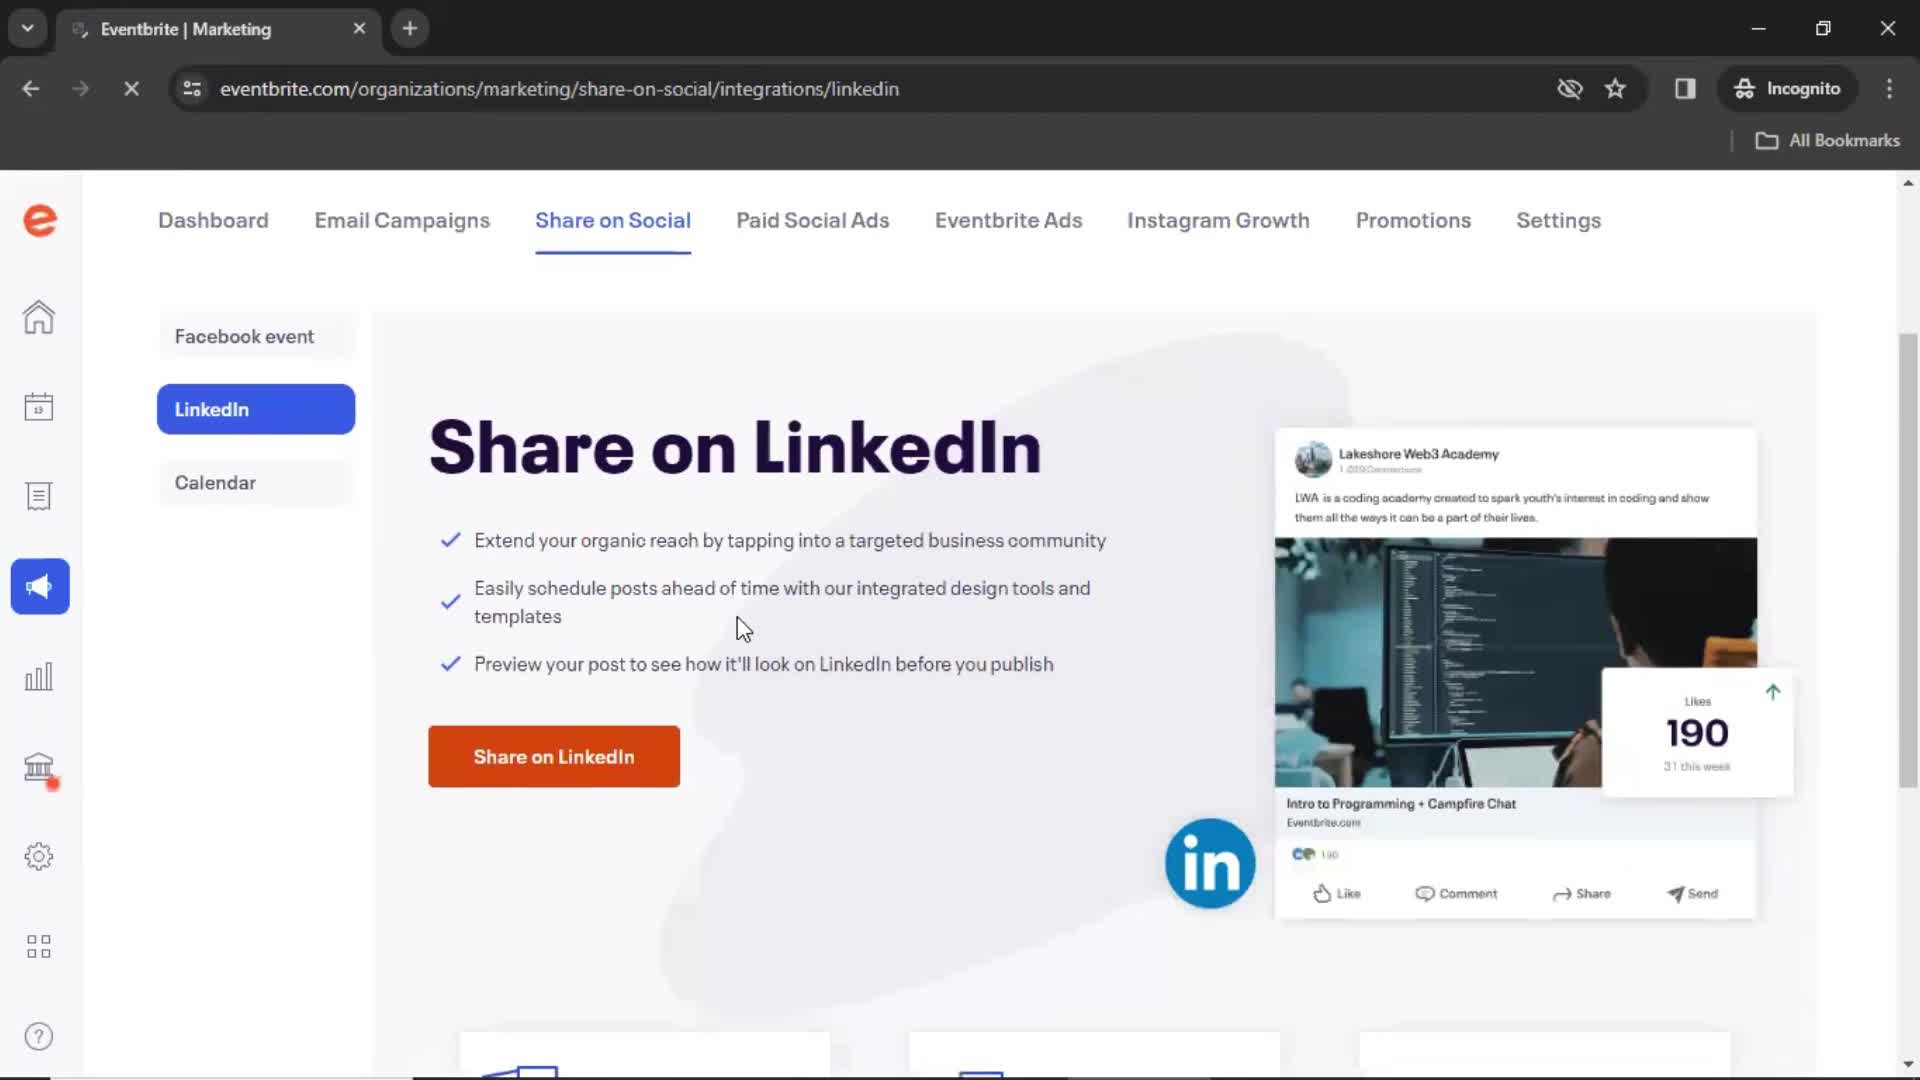This screenshot has height=1080, width=1920.
Task: Select LinkedIn in side menu
Action: tap(256, 409)
